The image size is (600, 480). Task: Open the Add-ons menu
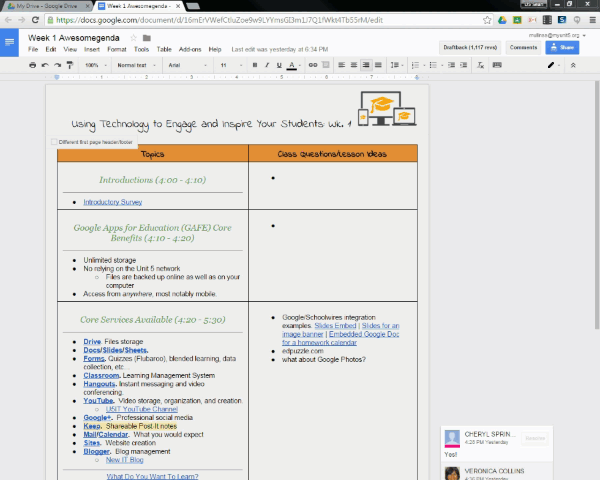(x=190, y=49)
